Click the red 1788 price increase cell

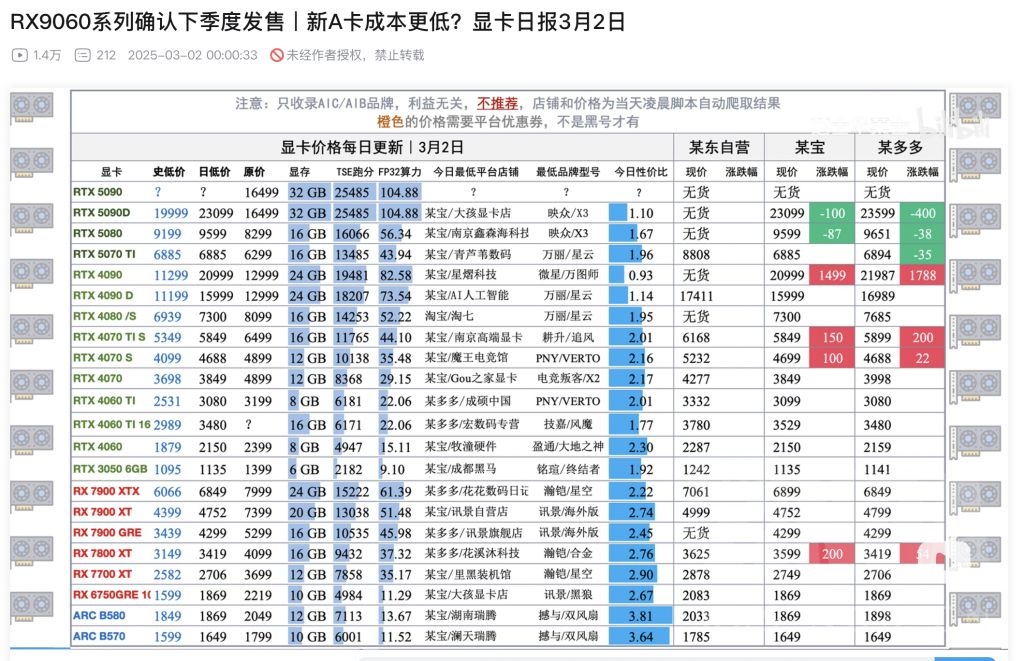coord(921,275)
